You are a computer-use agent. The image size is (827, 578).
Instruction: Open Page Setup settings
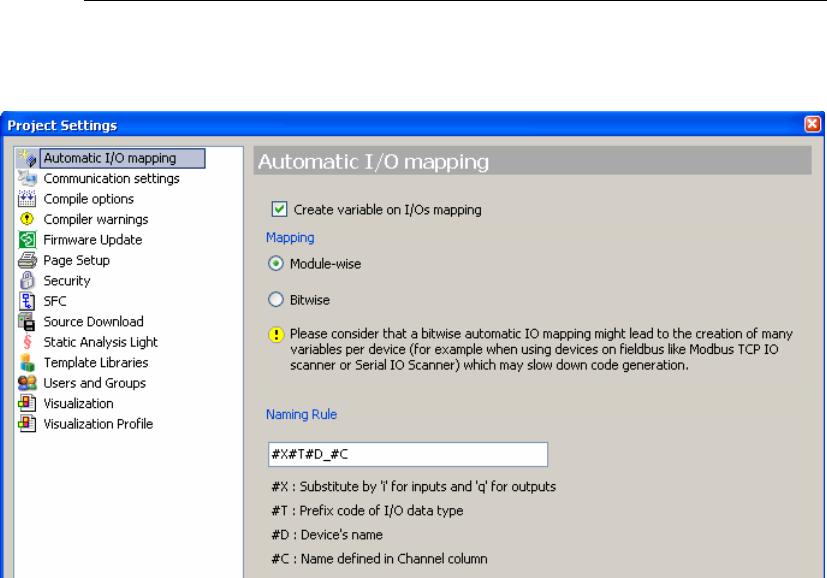pyautogui.click(x=76, y=261)
